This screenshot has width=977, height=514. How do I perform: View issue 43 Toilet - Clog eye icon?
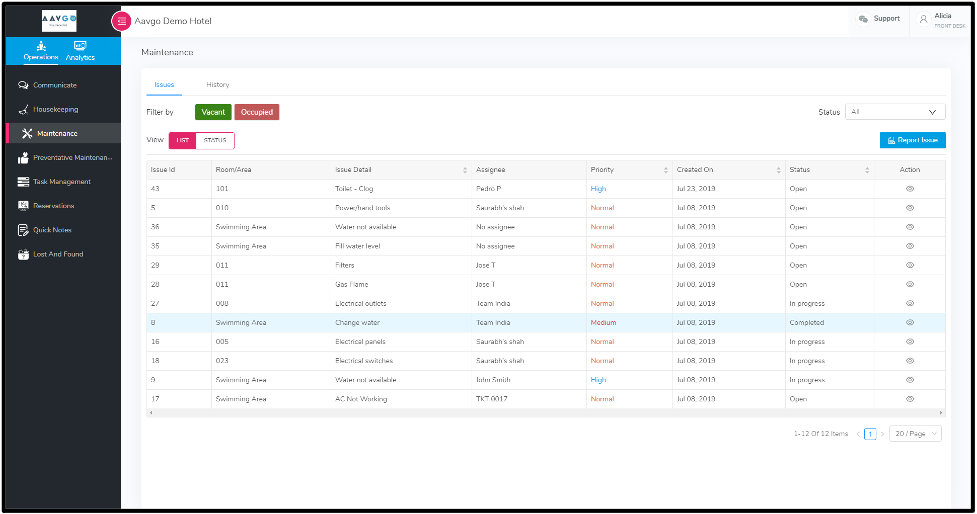point(910,189)
